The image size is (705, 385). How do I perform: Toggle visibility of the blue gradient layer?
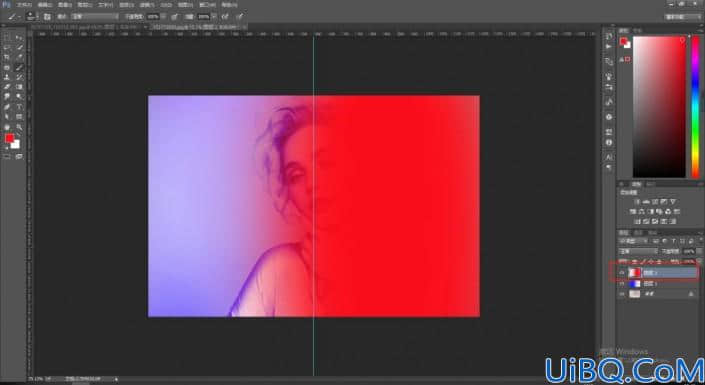(622, 284)
